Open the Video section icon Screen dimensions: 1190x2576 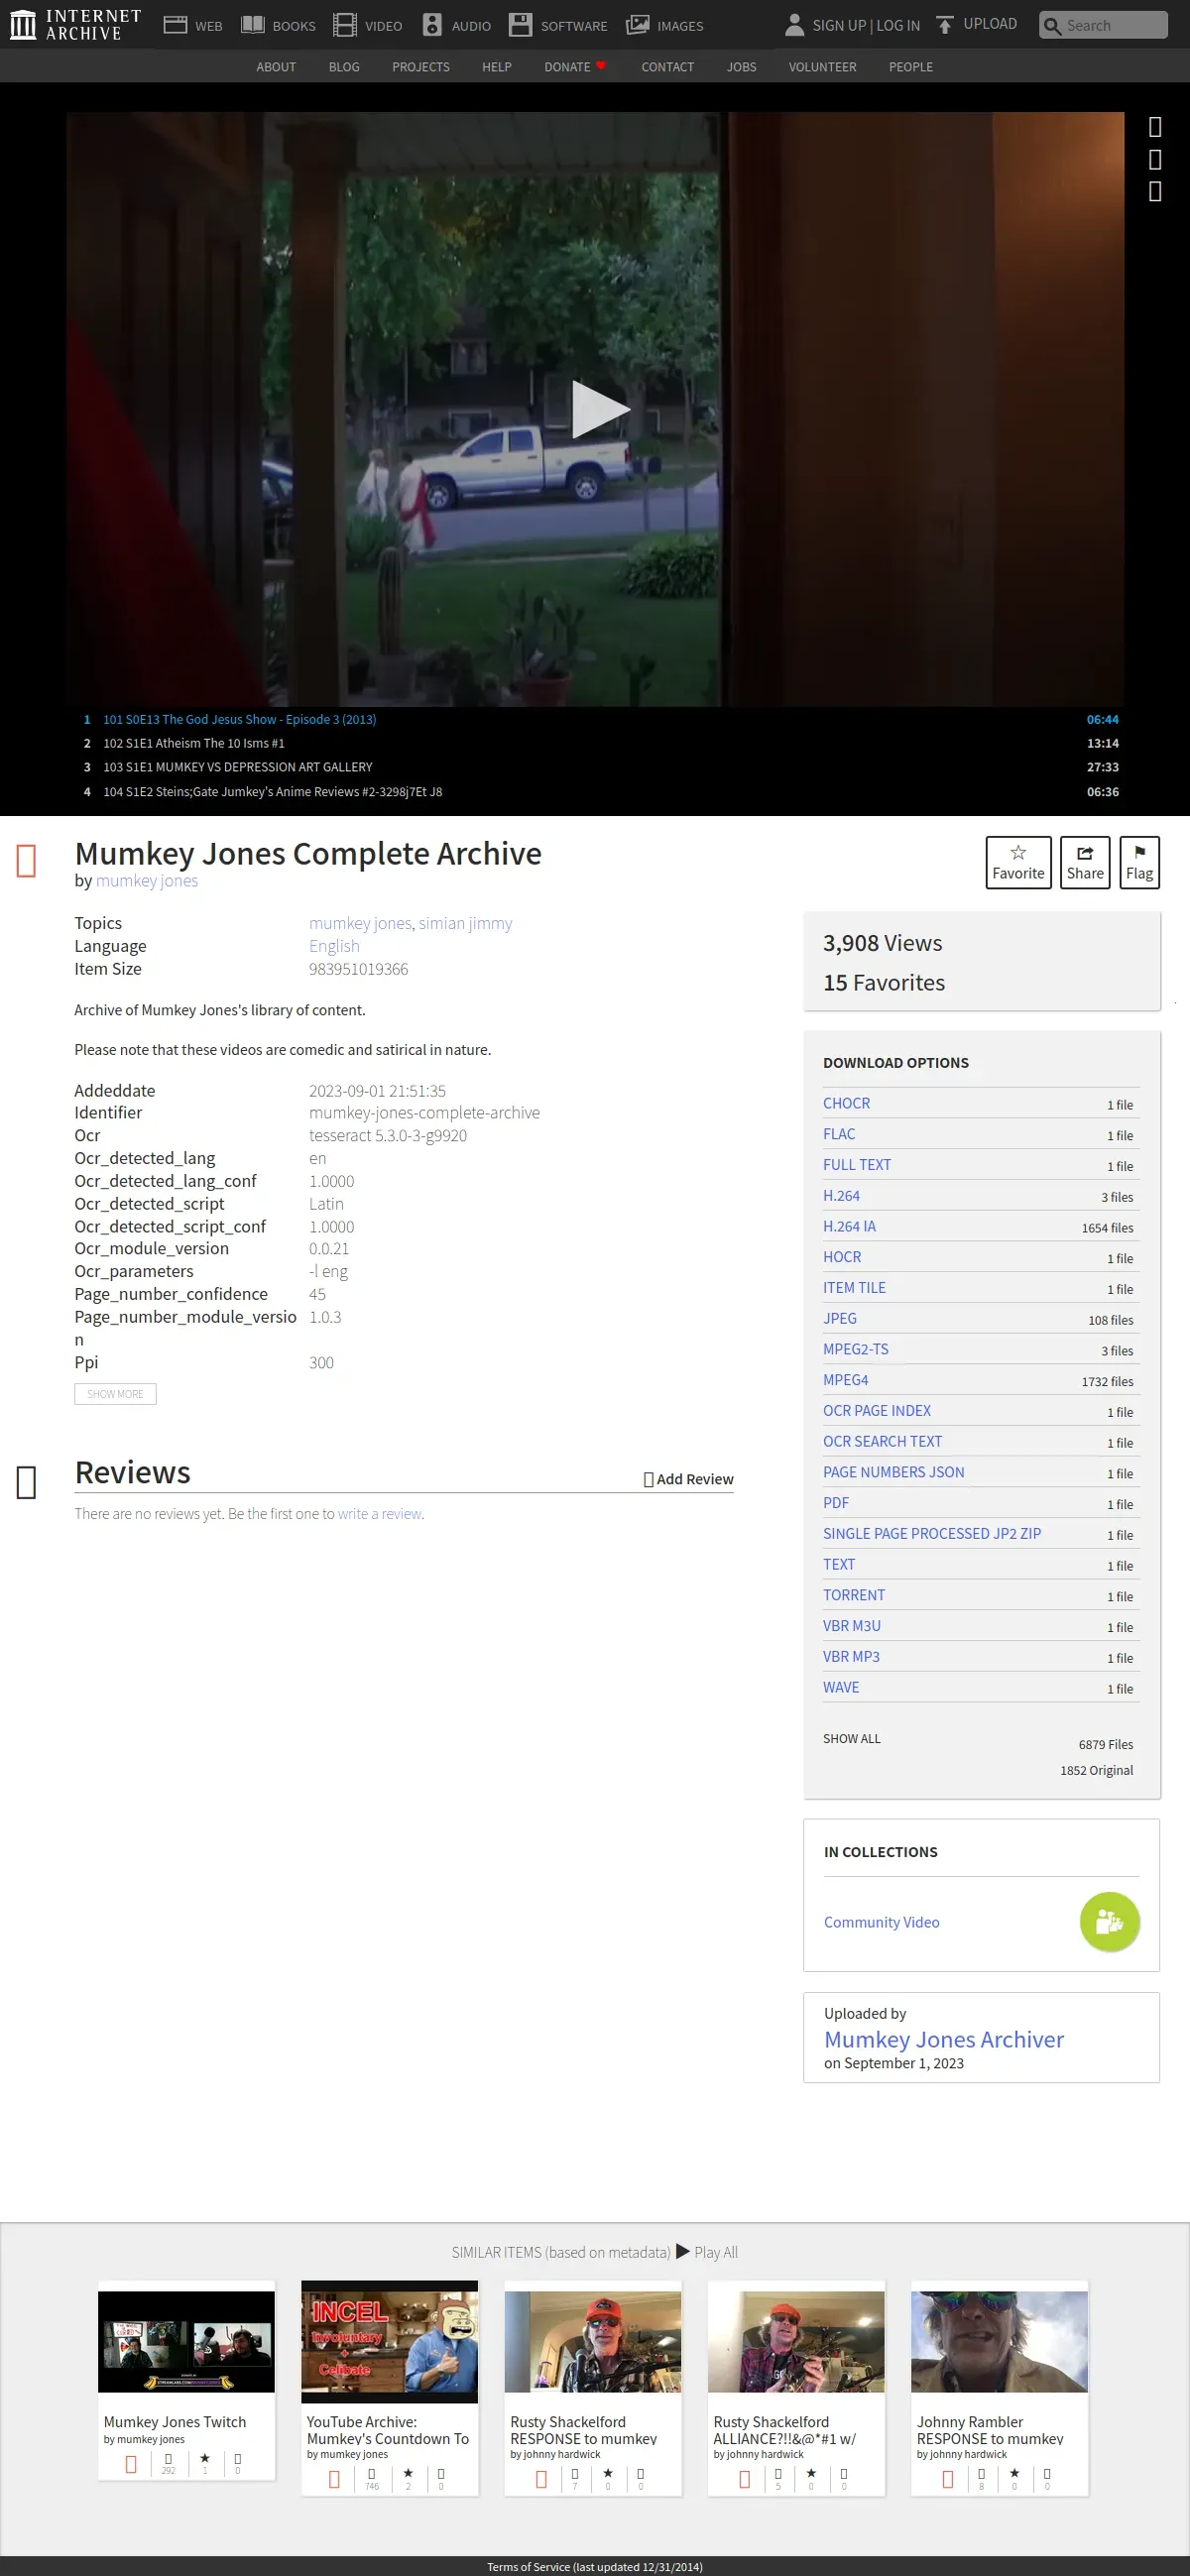pos(345,25)
